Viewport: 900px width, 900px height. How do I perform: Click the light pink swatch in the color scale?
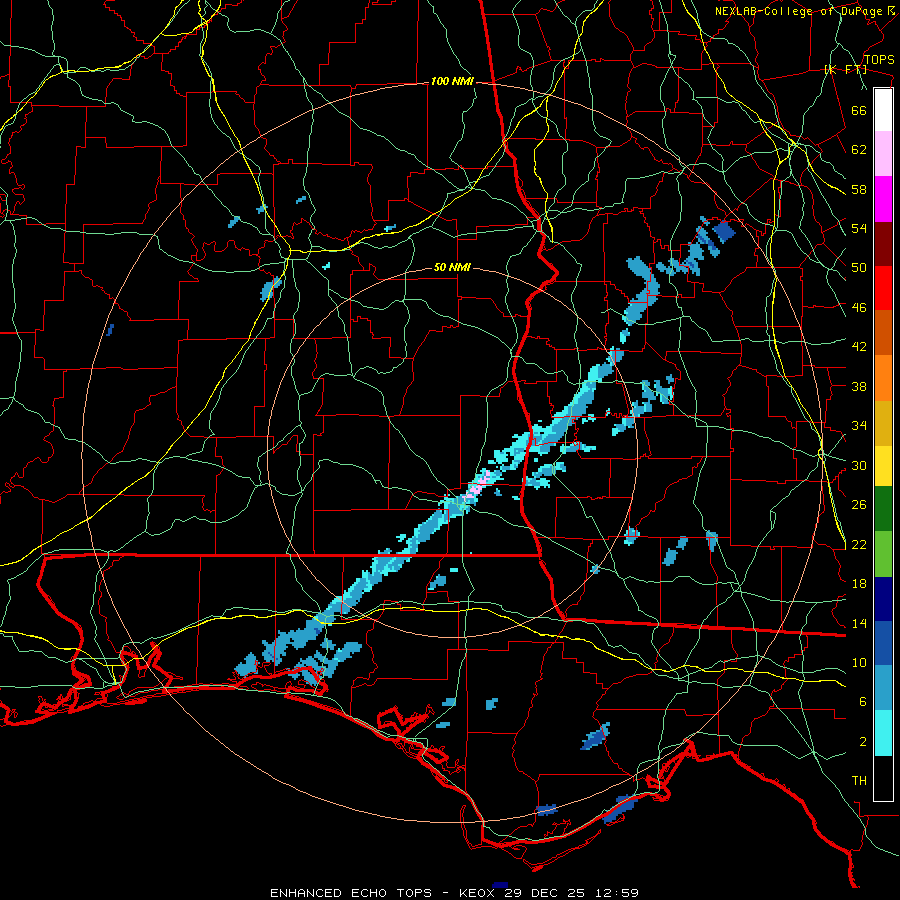(x=883, y=154)
